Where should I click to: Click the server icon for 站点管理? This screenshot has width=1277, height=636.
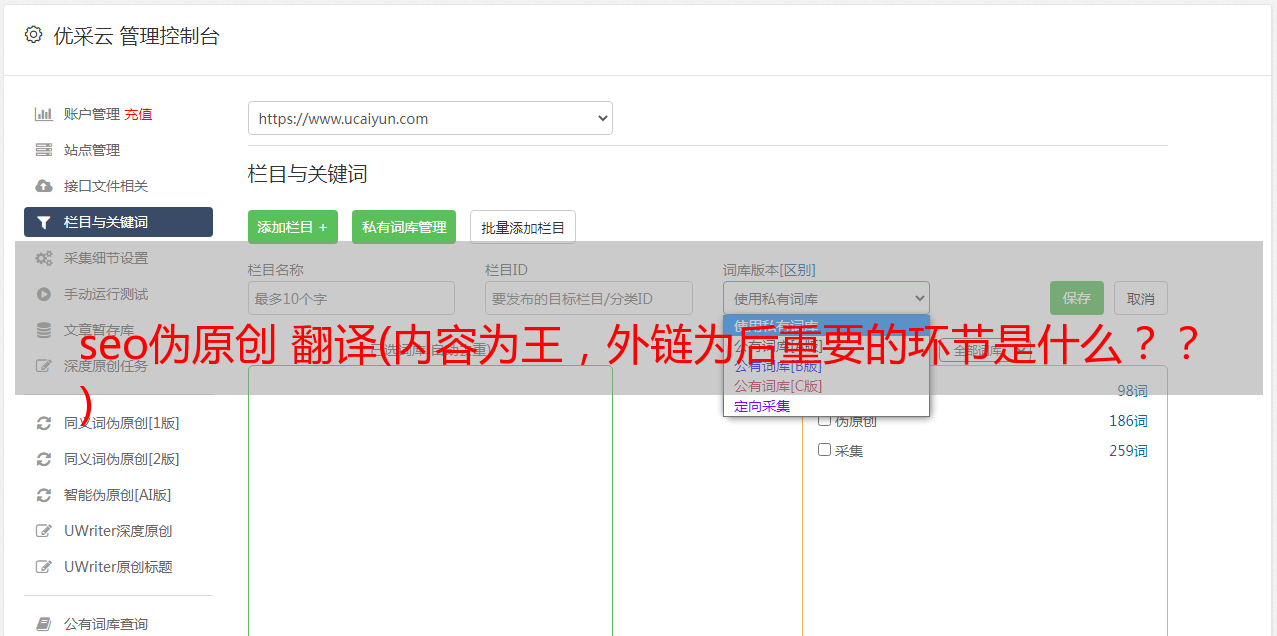pos(43,150)
